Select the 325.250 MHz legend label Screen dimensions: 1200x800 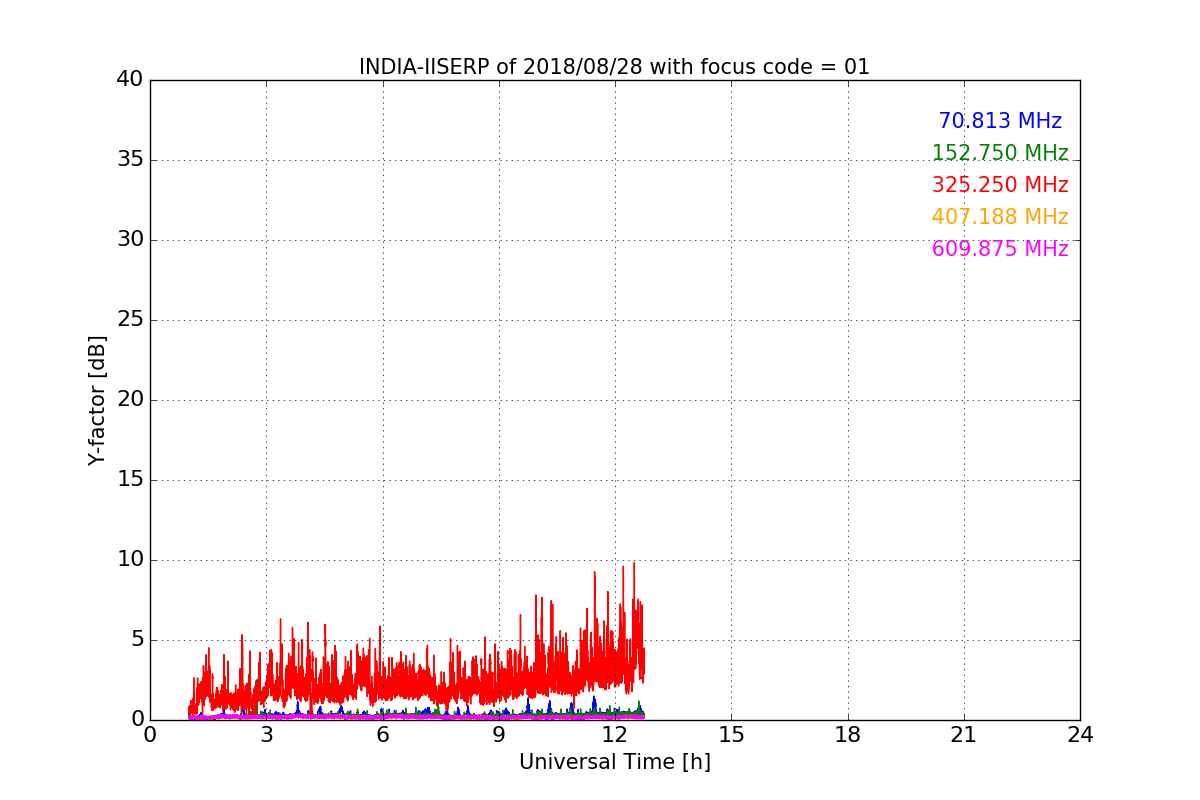[x=1000, y=185]
